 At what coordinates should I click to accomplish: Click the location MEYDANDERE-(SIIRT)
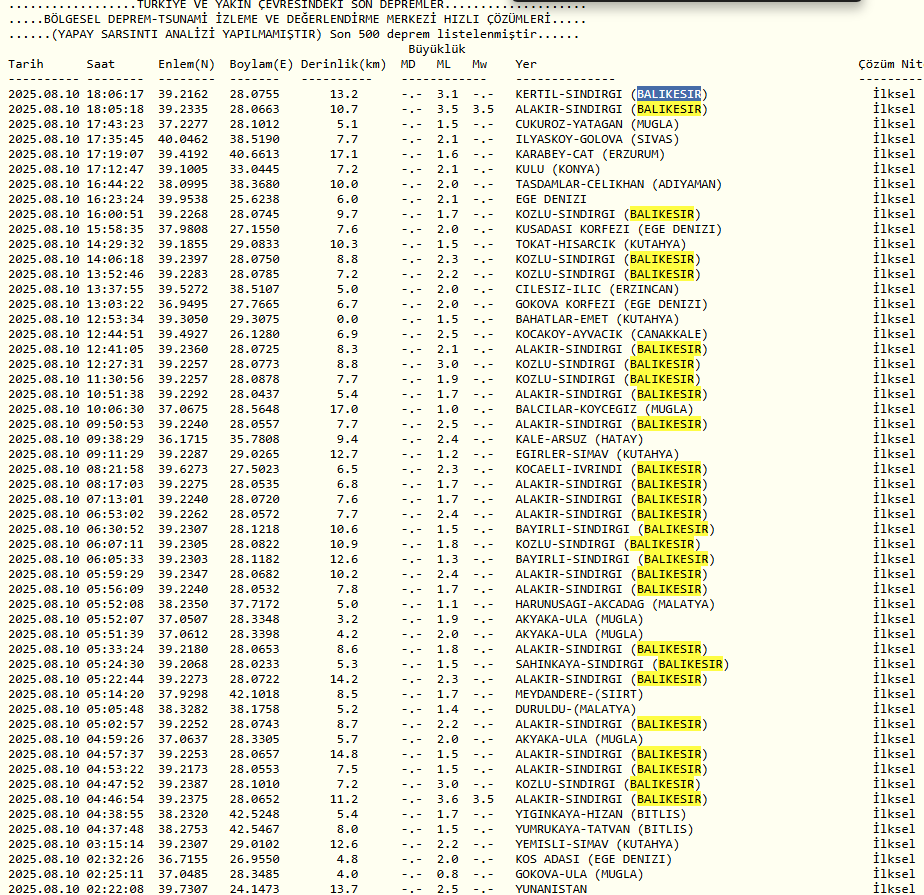tap(579, 694)
